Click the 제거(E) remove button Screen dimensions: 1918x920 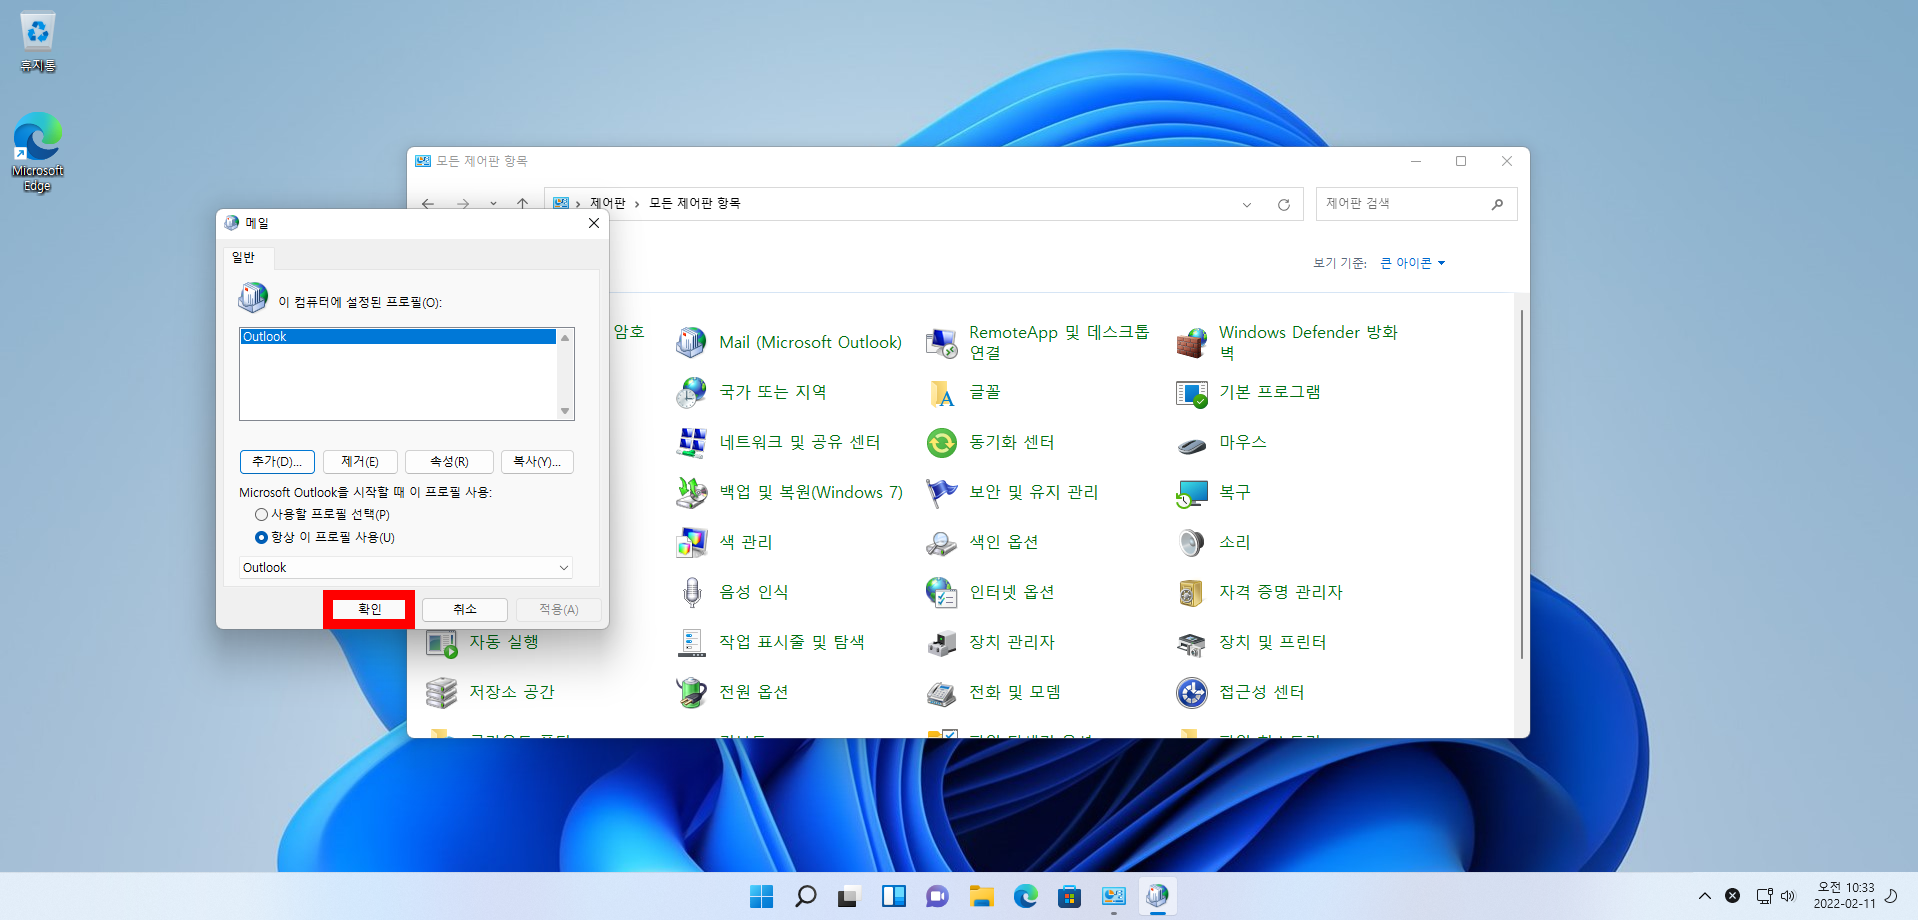[360, 461]
